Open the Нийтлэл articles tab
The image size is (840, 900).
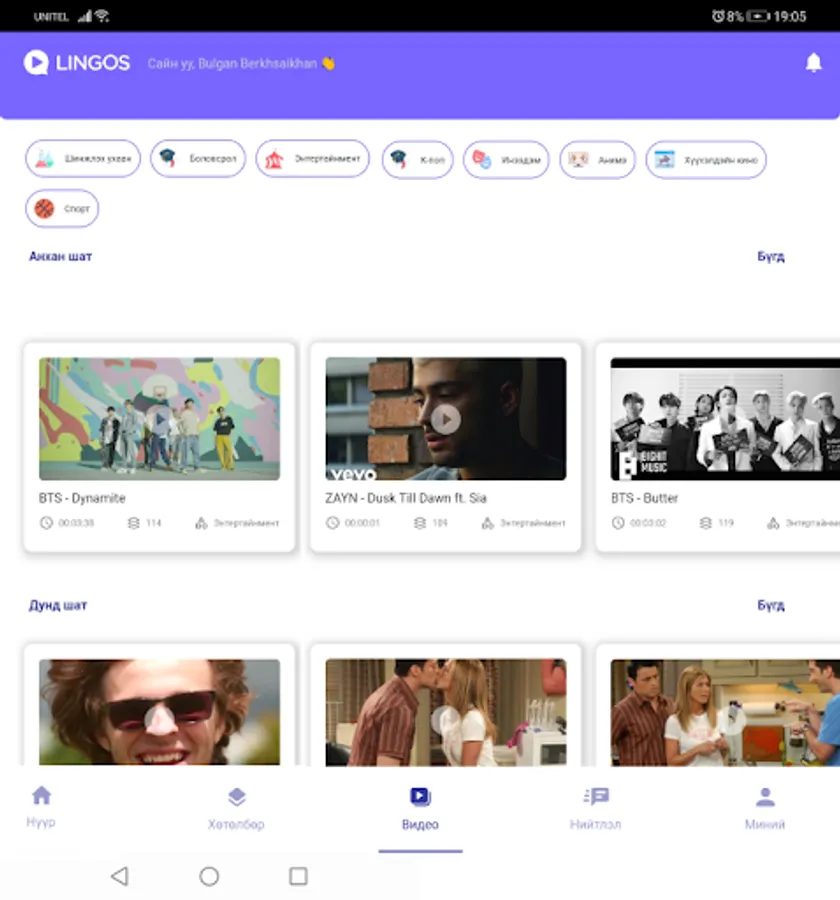pyautogui.click(x=595, y=808)
